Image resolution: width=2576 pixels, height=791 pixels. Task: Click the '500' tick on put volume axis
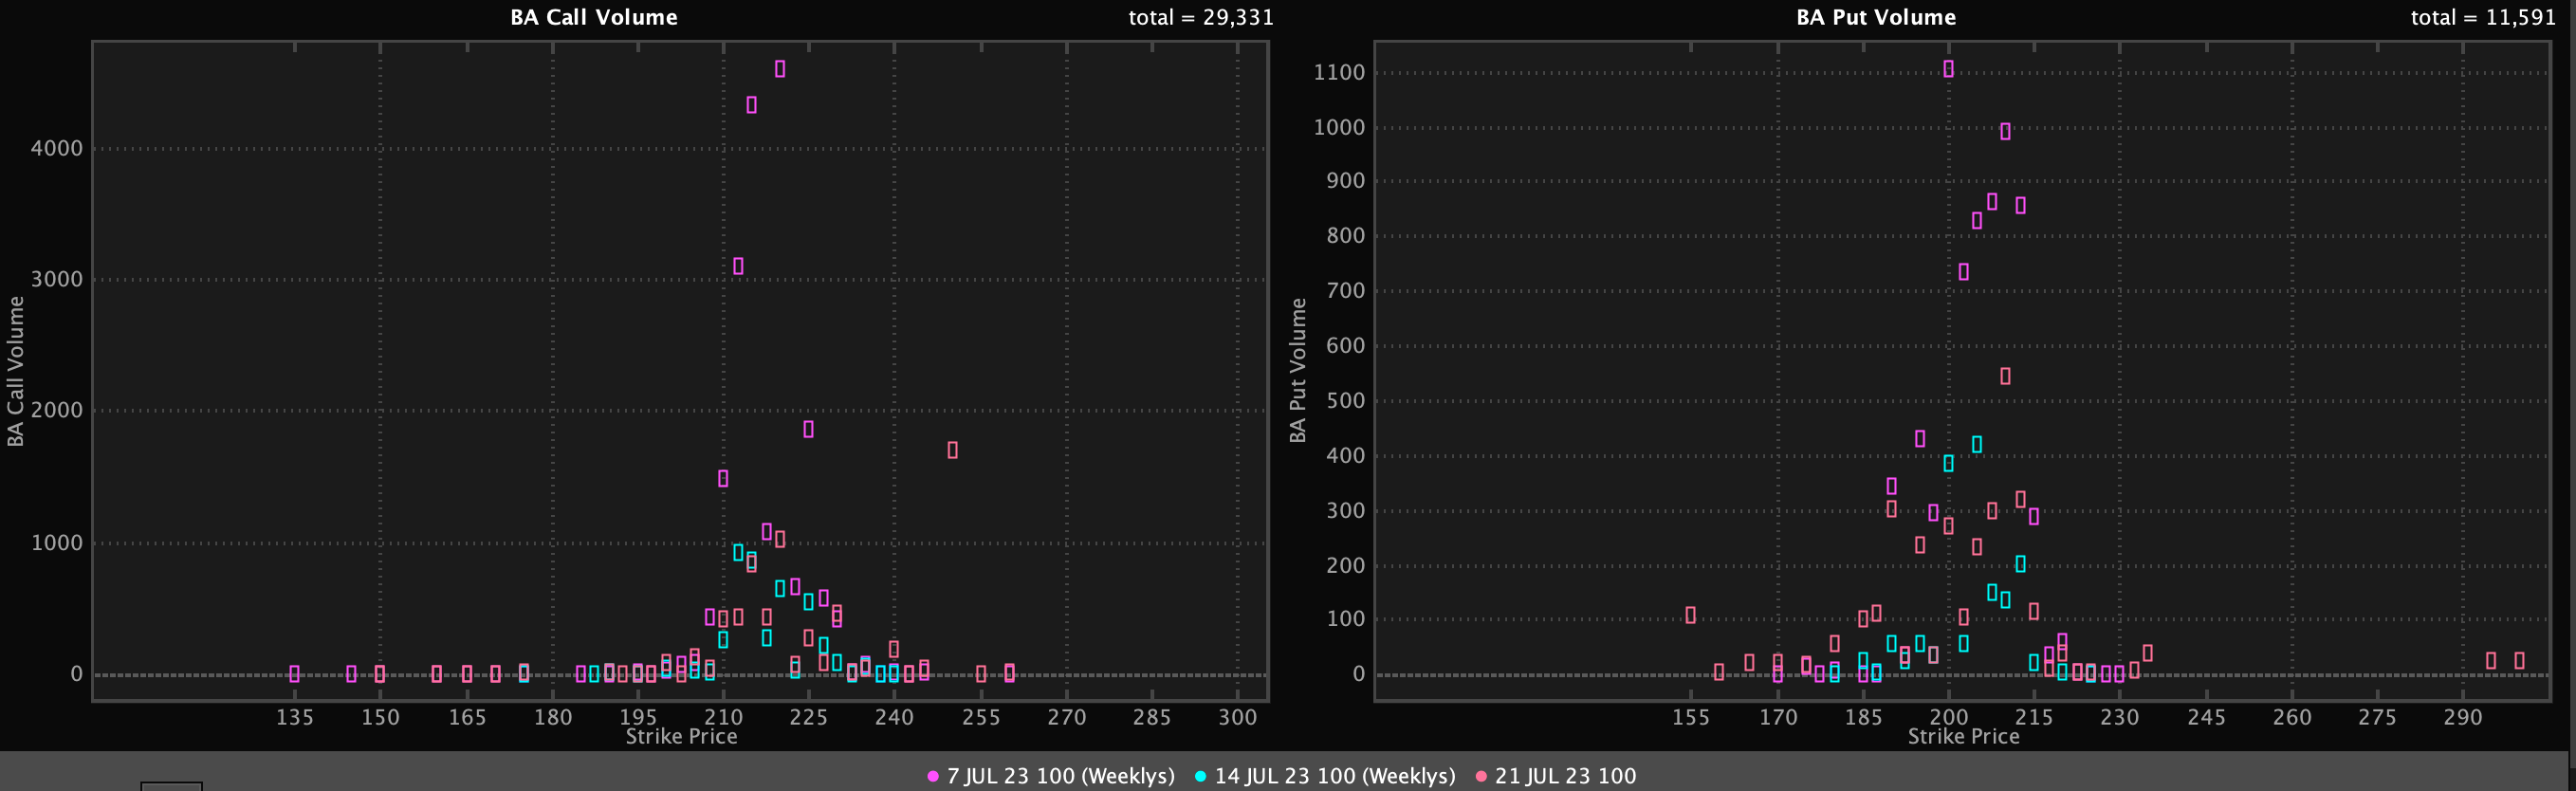click(x=1345, y=400)
